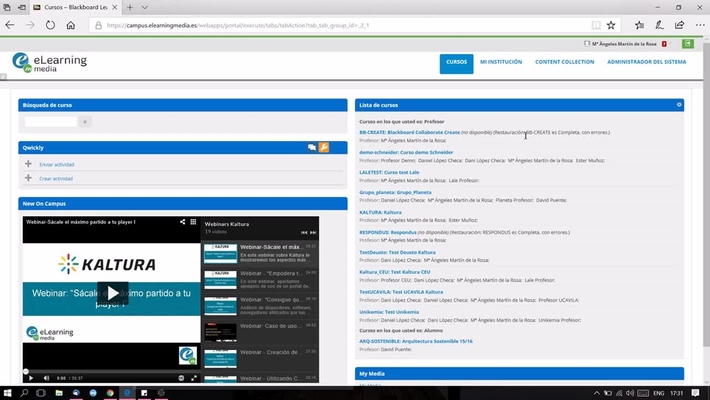Open Kaltura_CEU: Test Kaltura CEU course
710x400 pixels.
[395, 272]
